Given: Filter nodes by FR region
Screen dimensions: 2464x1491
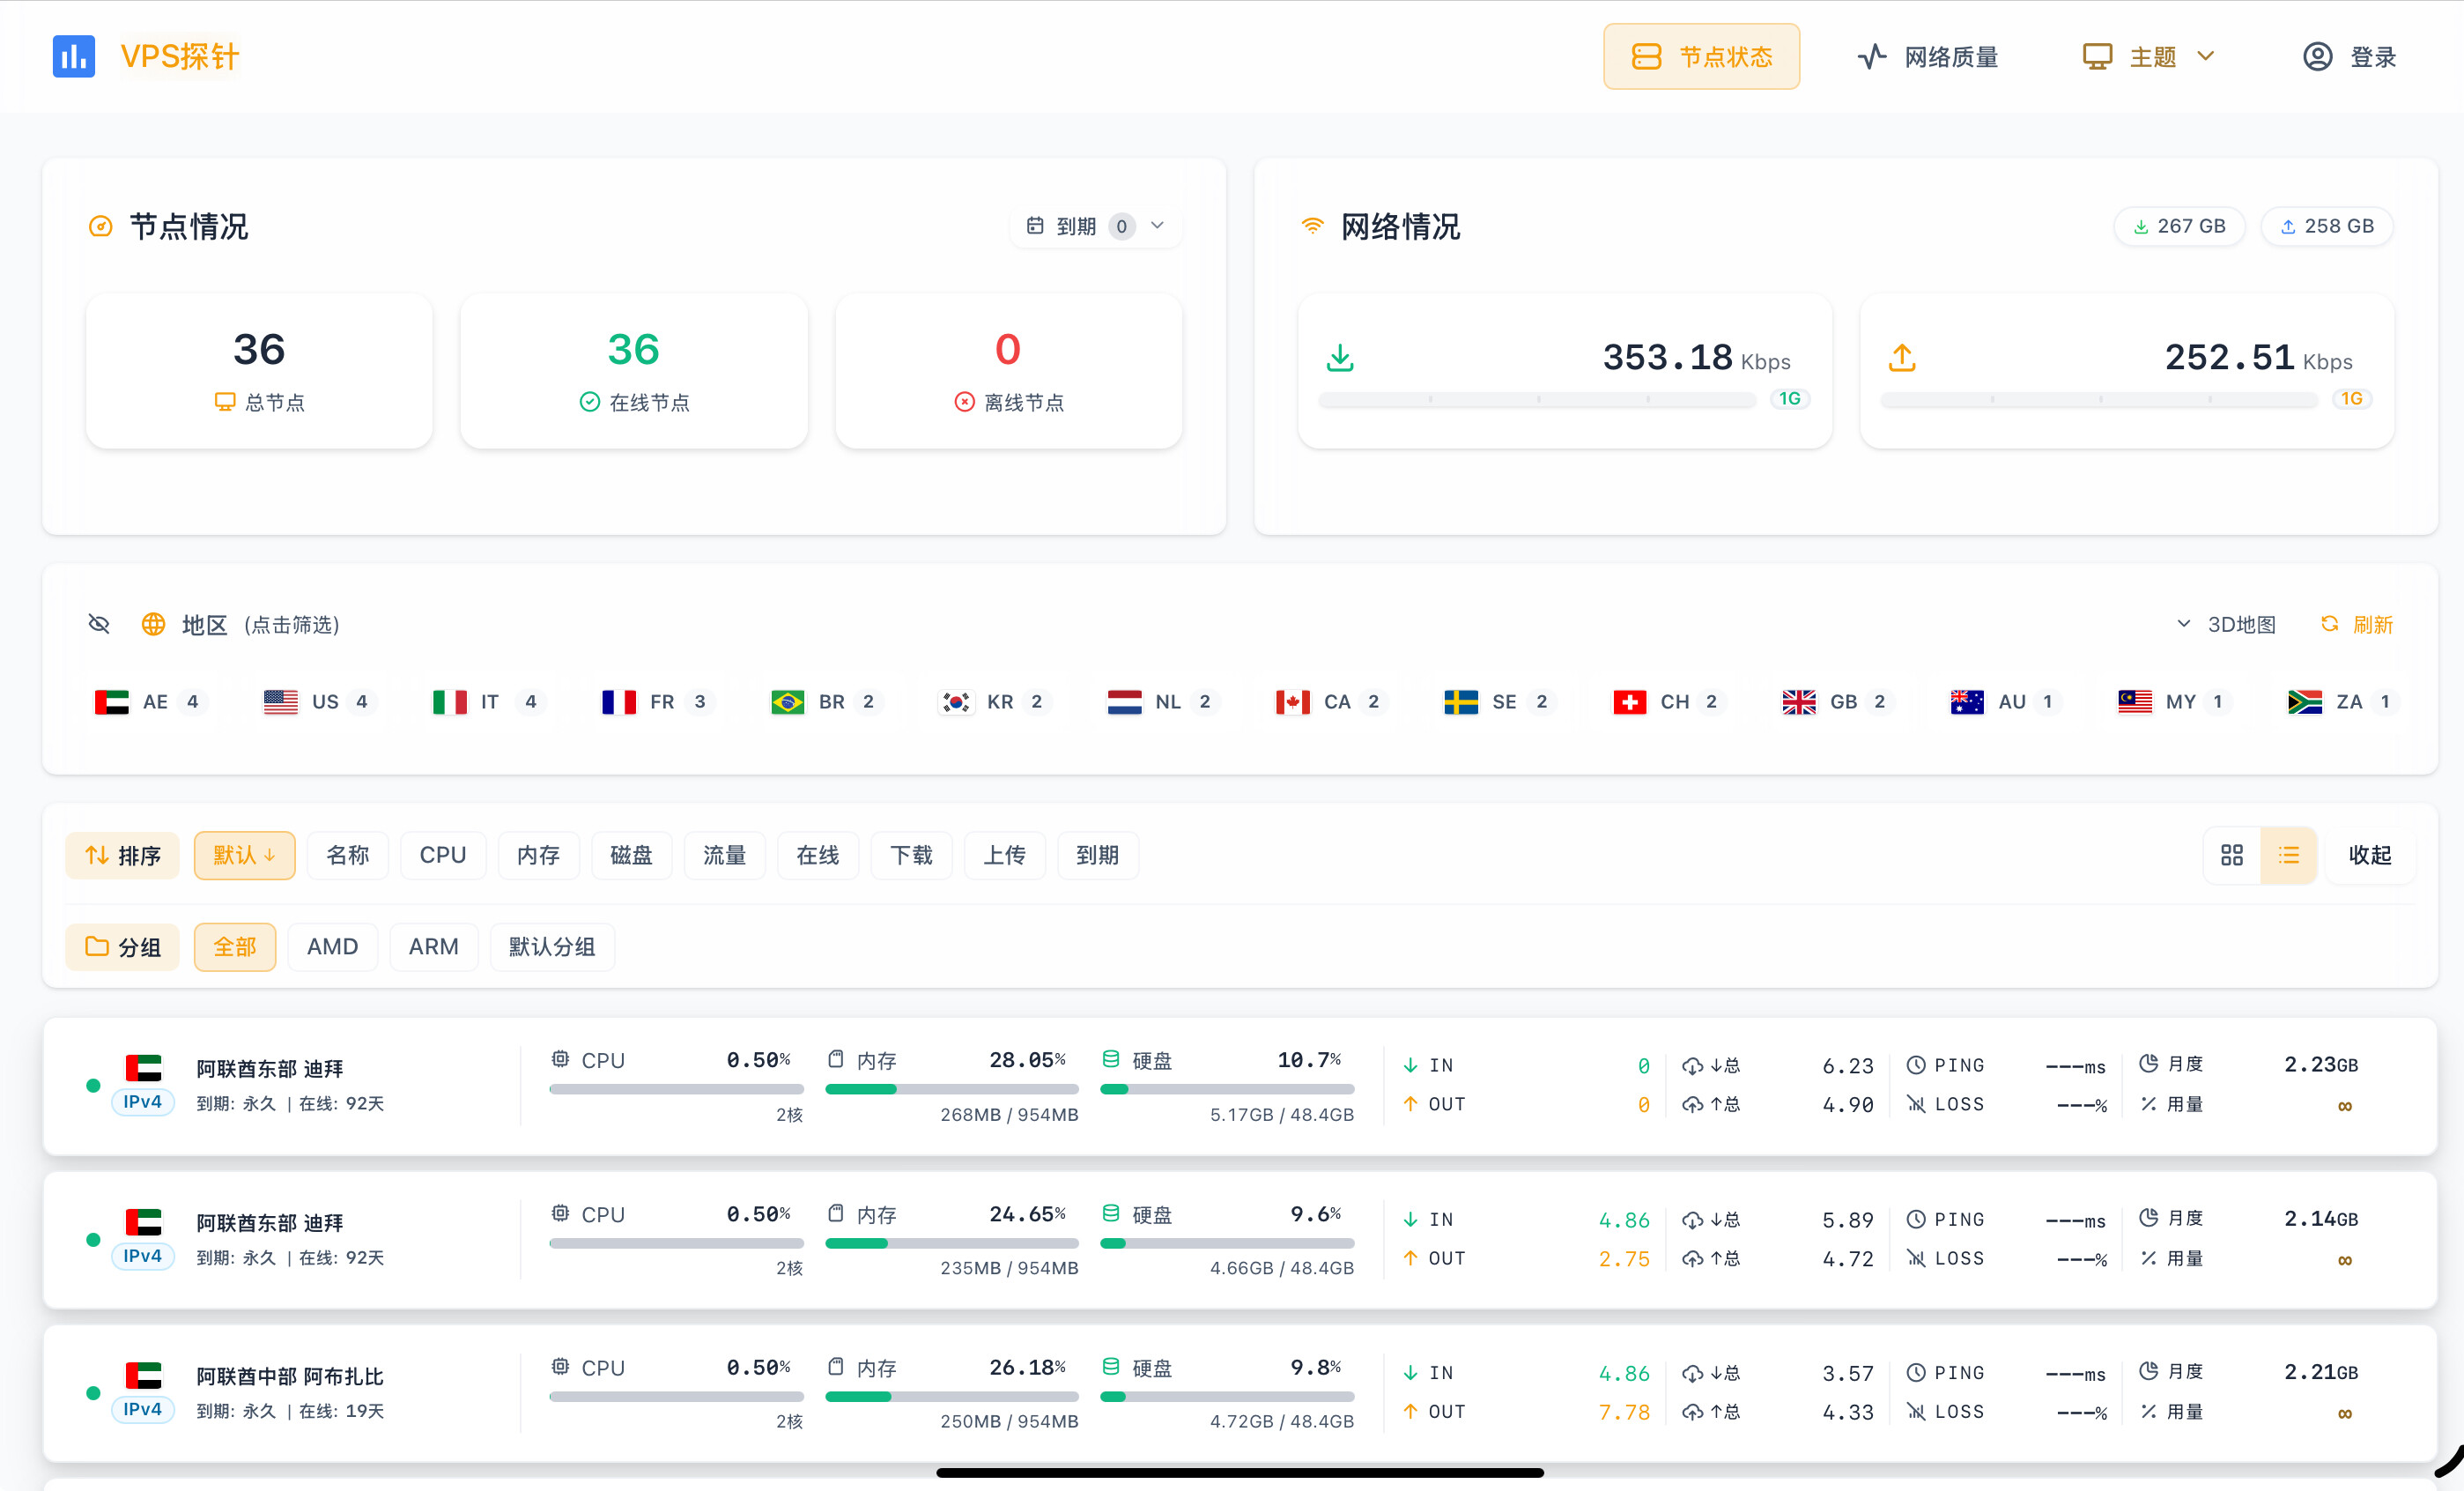Looking at the screenshot, I should [x=657, y=702].
